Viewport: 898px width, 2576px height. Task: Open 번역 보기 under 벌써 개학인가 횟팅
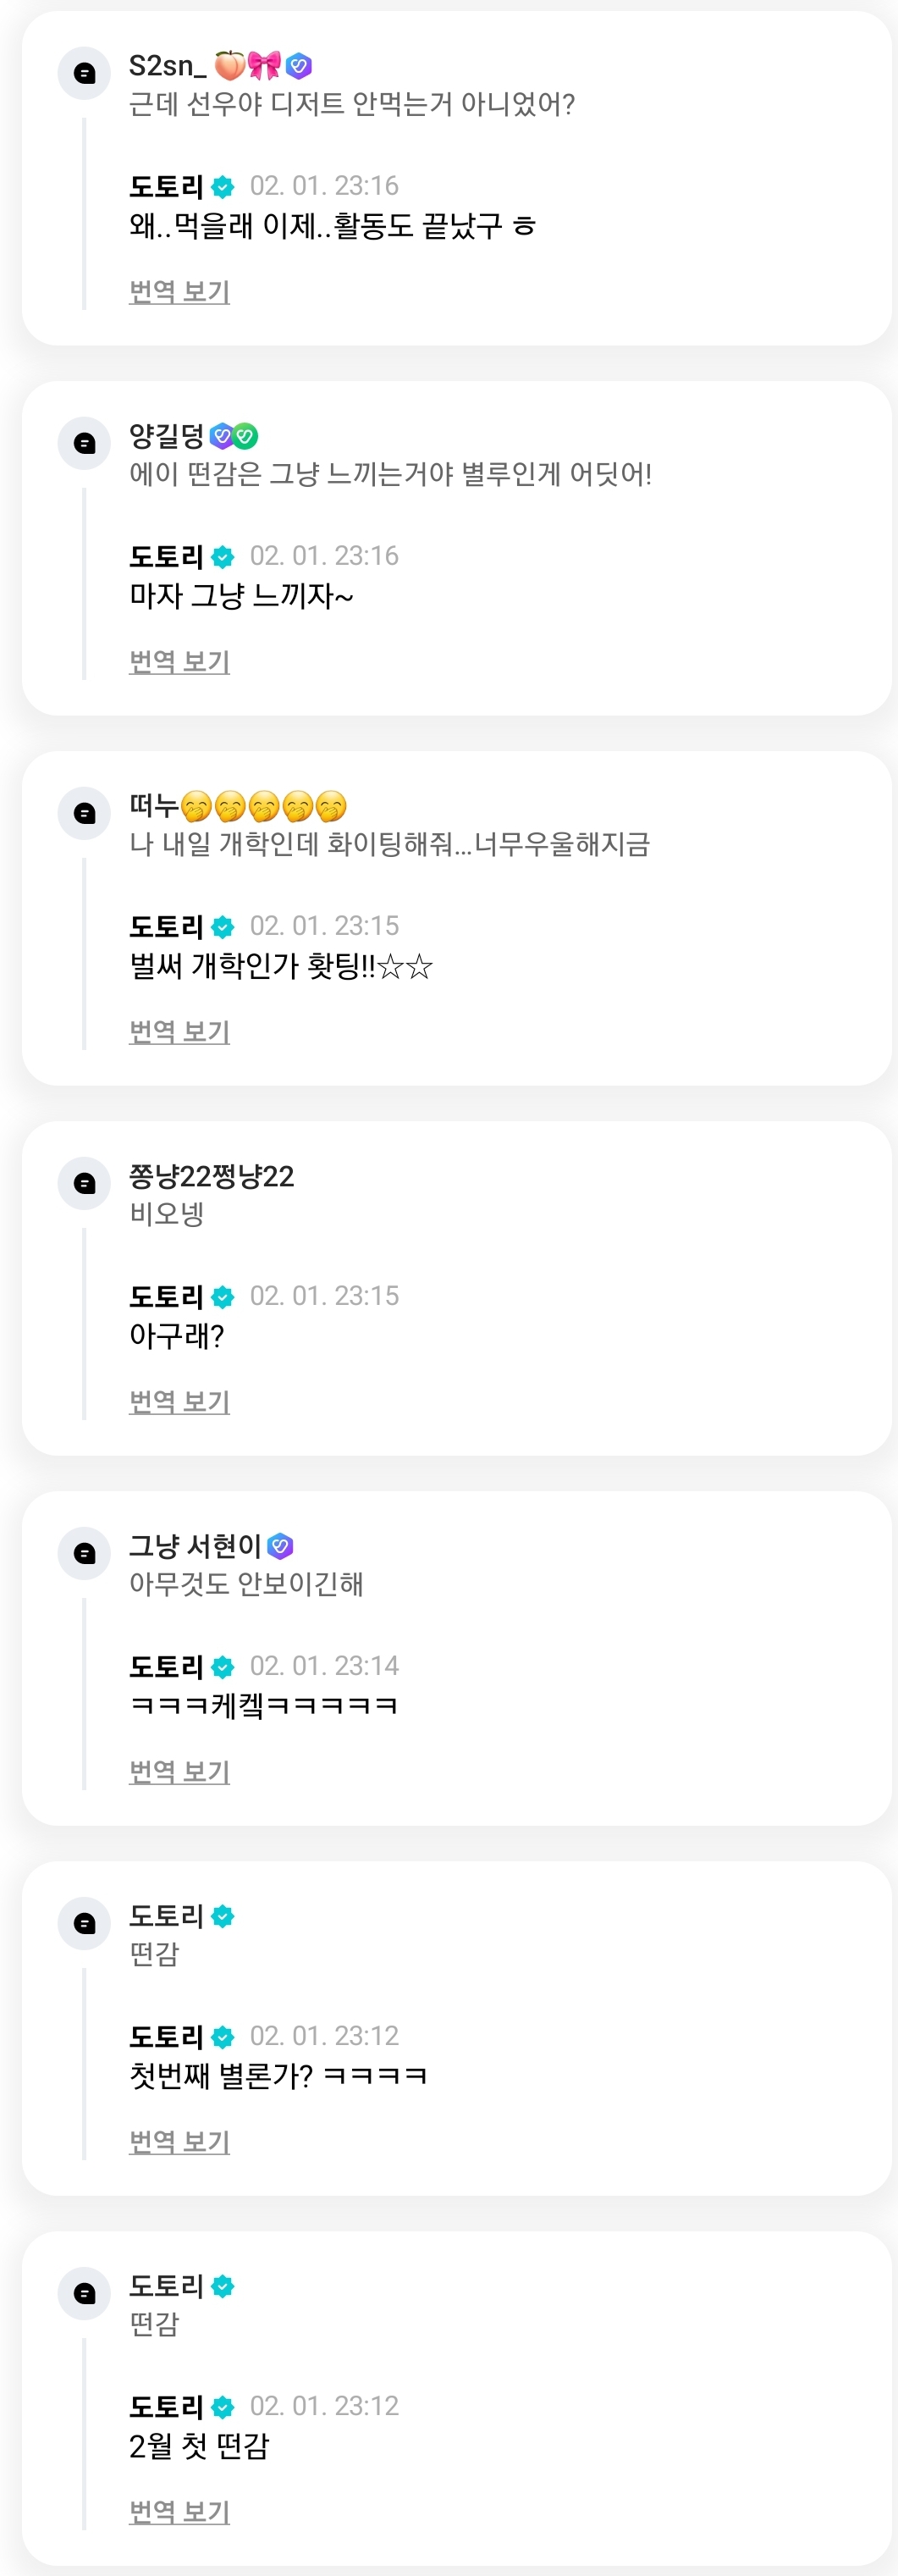[x=180, y=1032]
